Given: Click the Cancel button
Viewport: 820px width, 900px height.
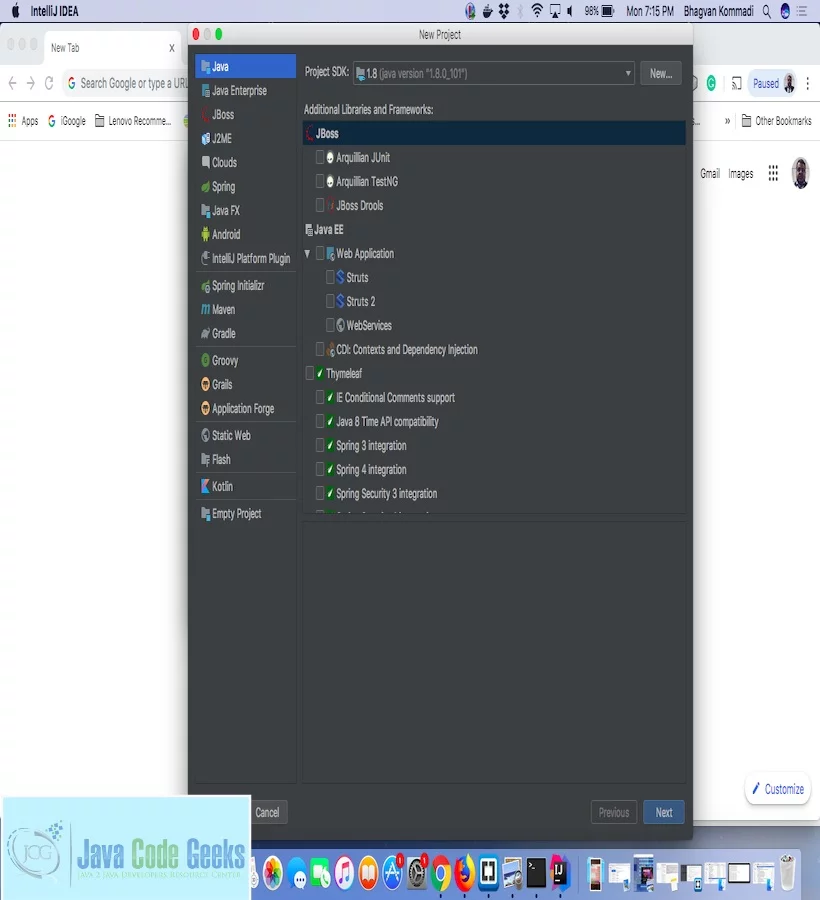Looking at the screenshot, I should 267,812.
